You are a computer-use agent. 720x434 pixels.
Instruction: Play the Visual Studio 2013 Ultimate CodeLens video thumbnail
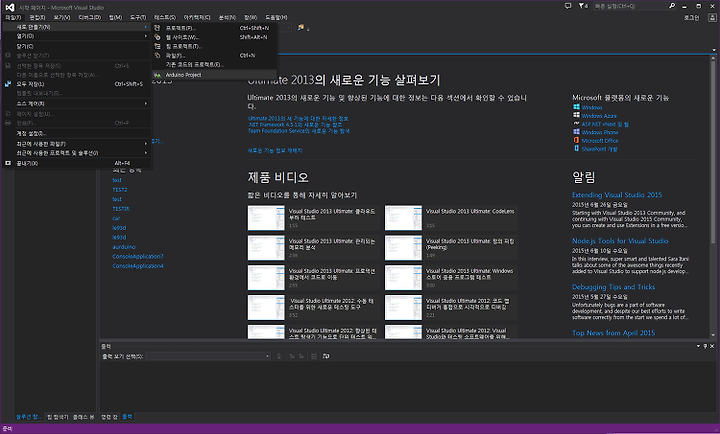(403, 218)
